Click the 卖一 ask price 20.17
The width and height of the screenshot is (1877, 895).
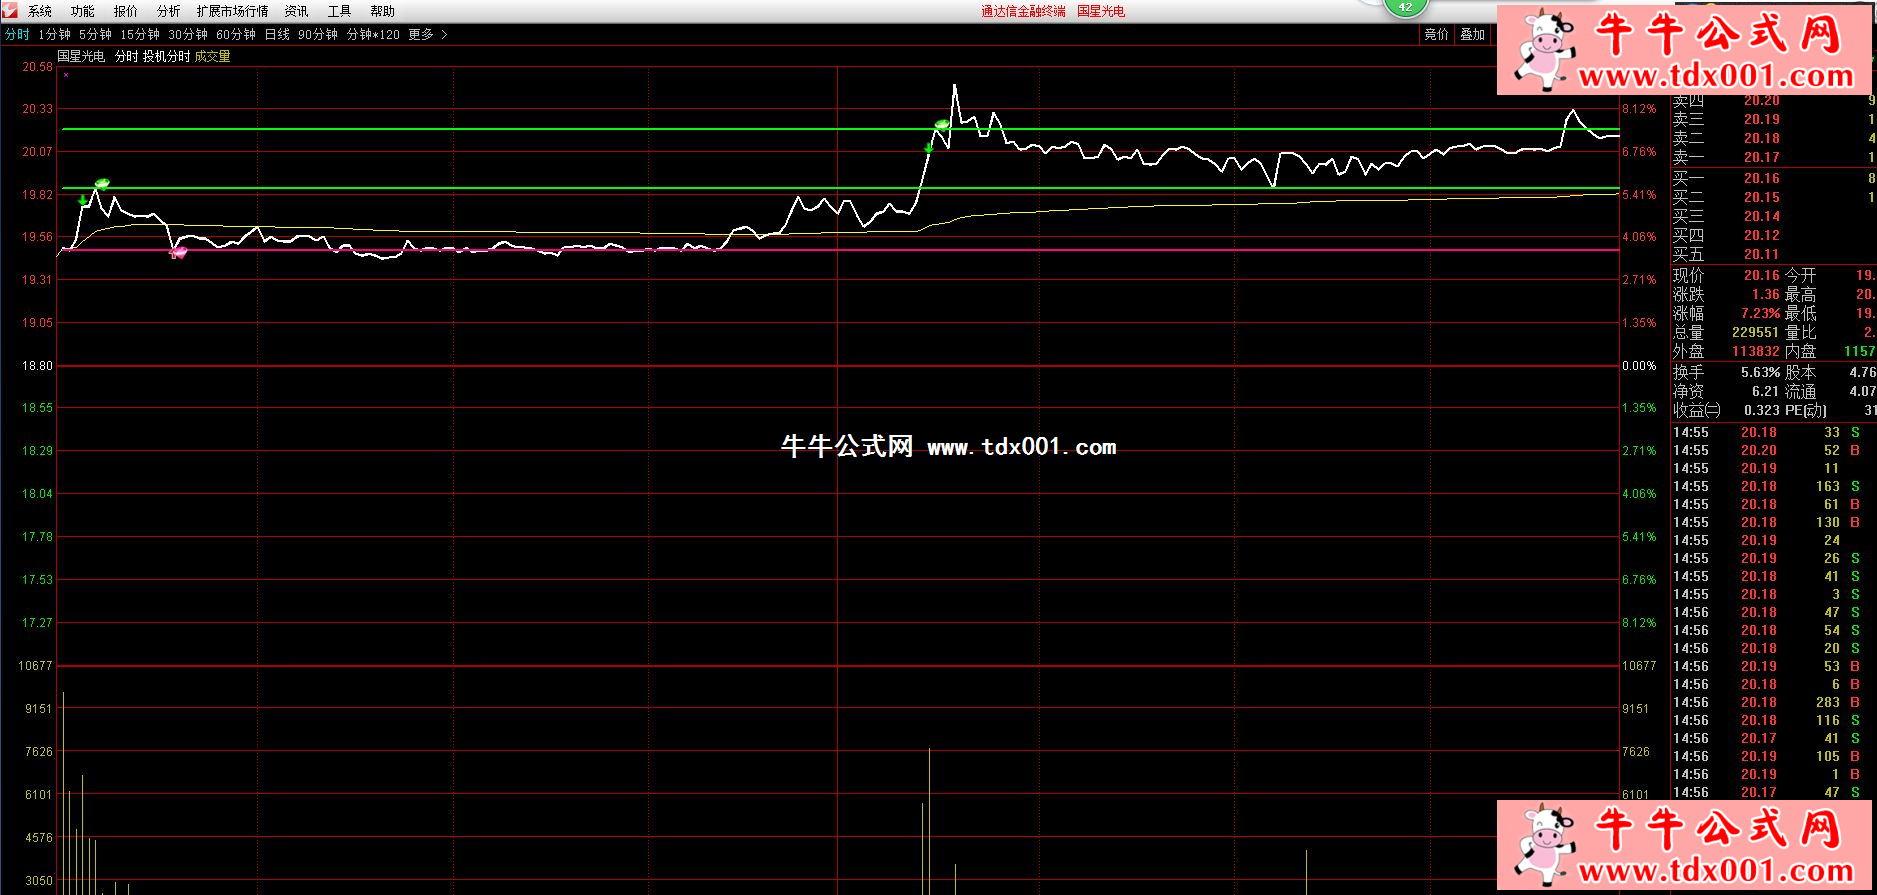pos(1761,157)
